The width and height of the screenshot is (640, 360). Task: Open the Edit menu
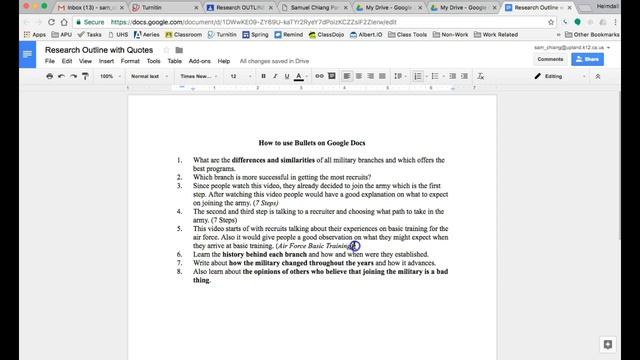pos(67,61)
